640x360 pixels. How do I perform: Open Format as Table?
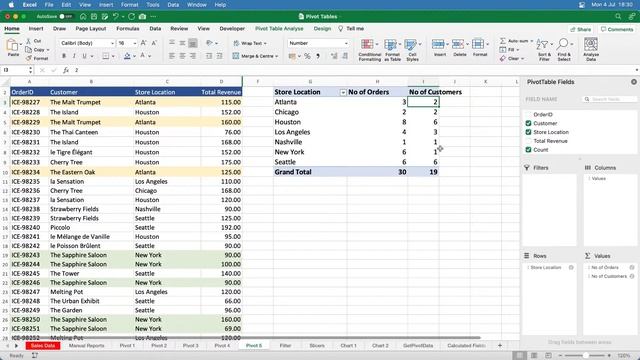click(390, 44)
